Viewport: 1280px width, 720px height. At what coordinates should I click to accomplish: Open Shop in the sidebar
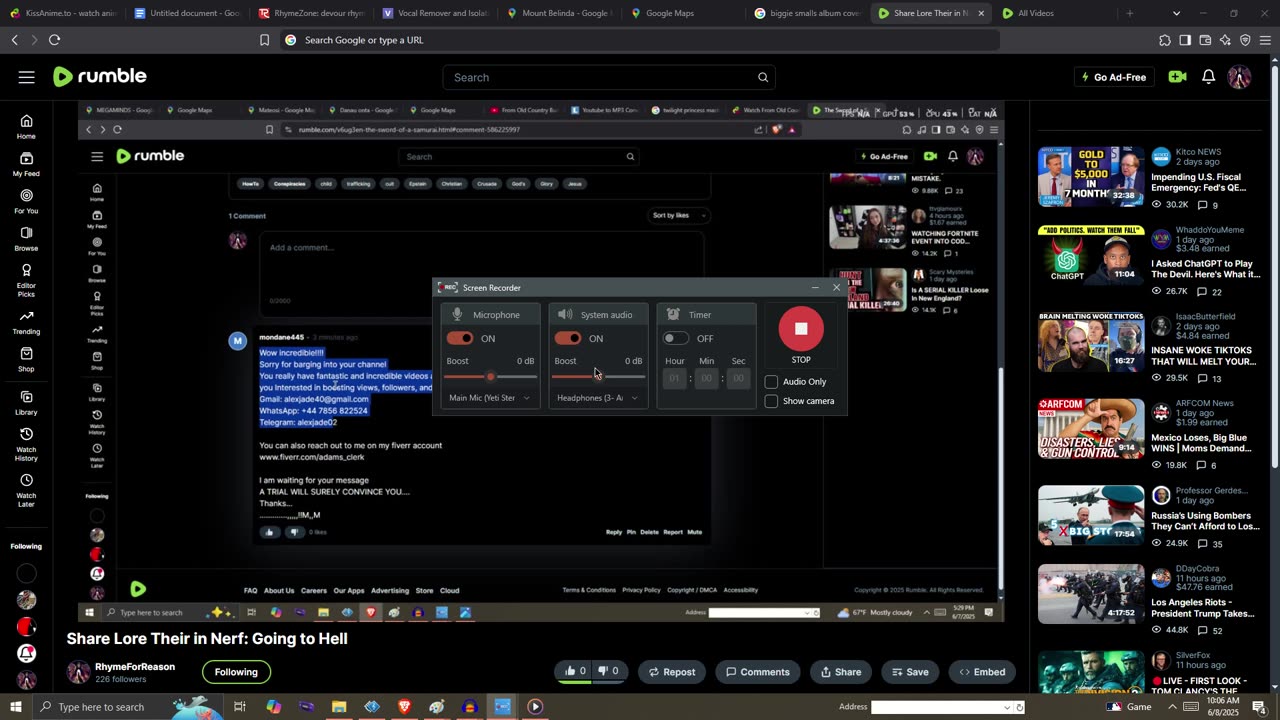pos(26,359)
